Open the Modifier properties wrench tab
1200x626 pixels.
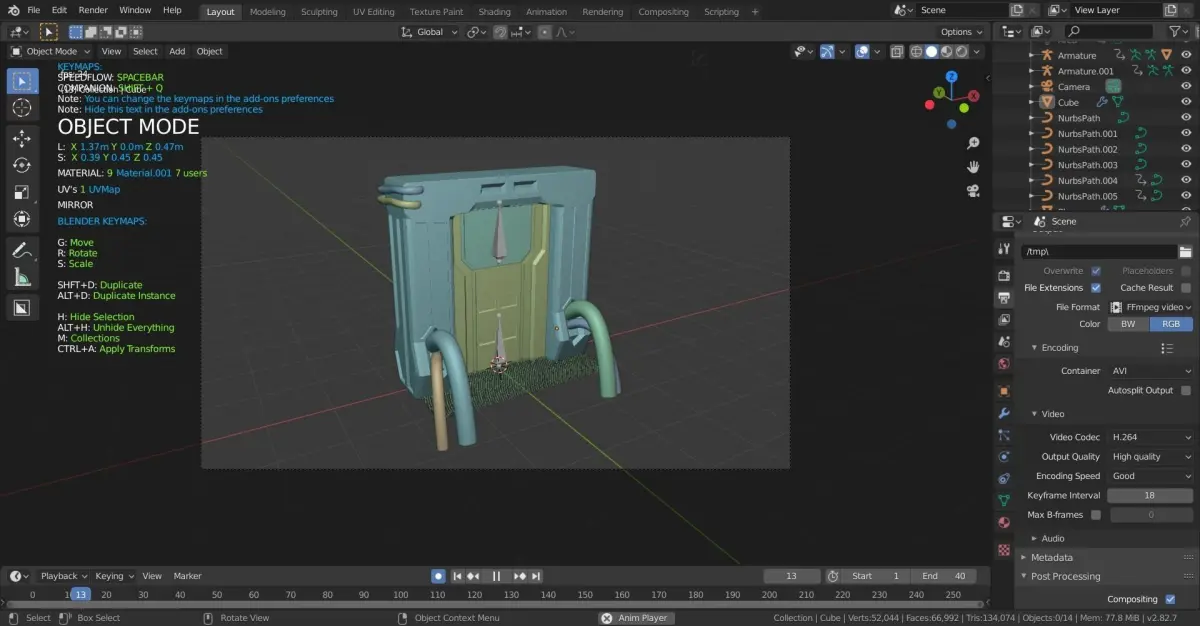1004,413
